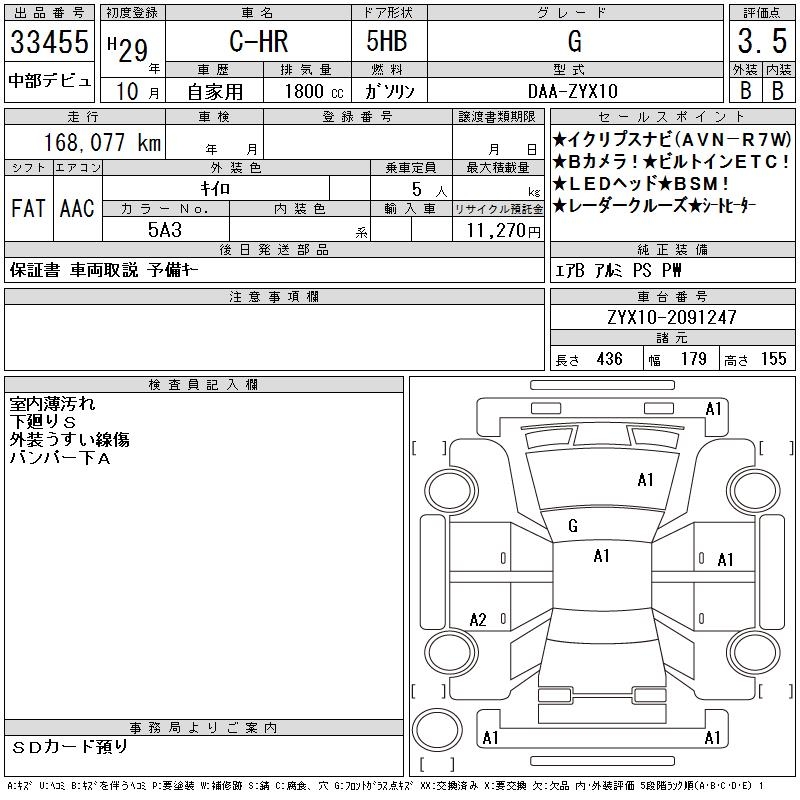Click the SDカード預り notice
The width and height of the screenshot is (800, 800).
click(70, 747)
